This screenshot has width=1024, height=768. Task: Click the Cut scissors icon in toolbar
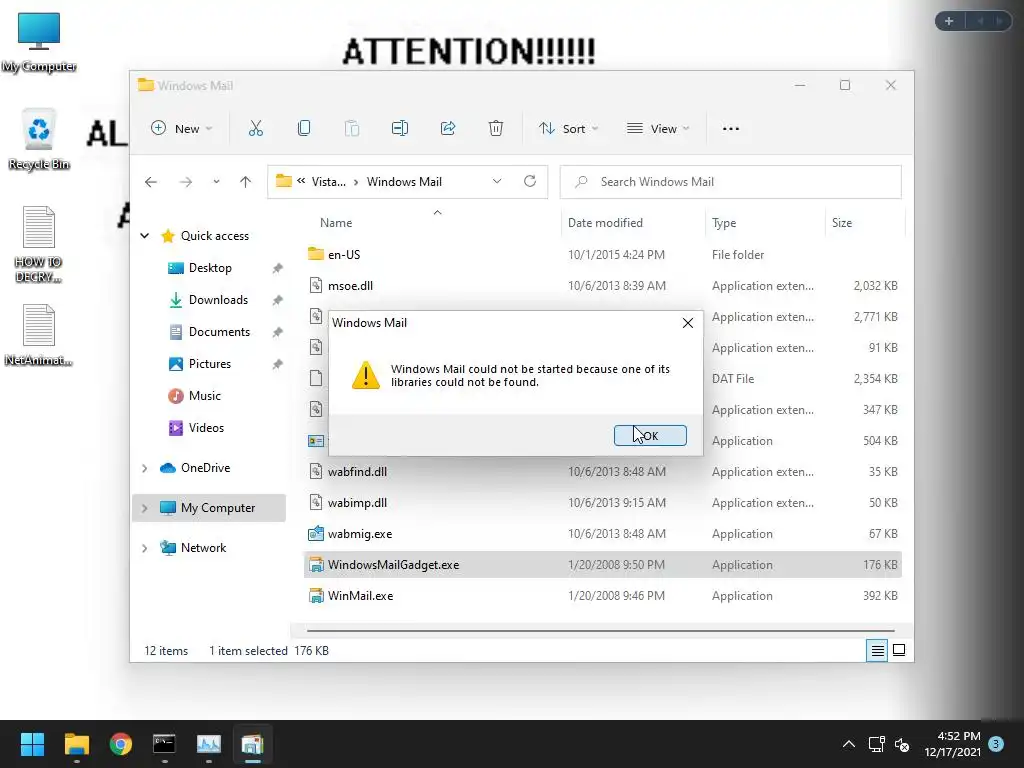255,129
